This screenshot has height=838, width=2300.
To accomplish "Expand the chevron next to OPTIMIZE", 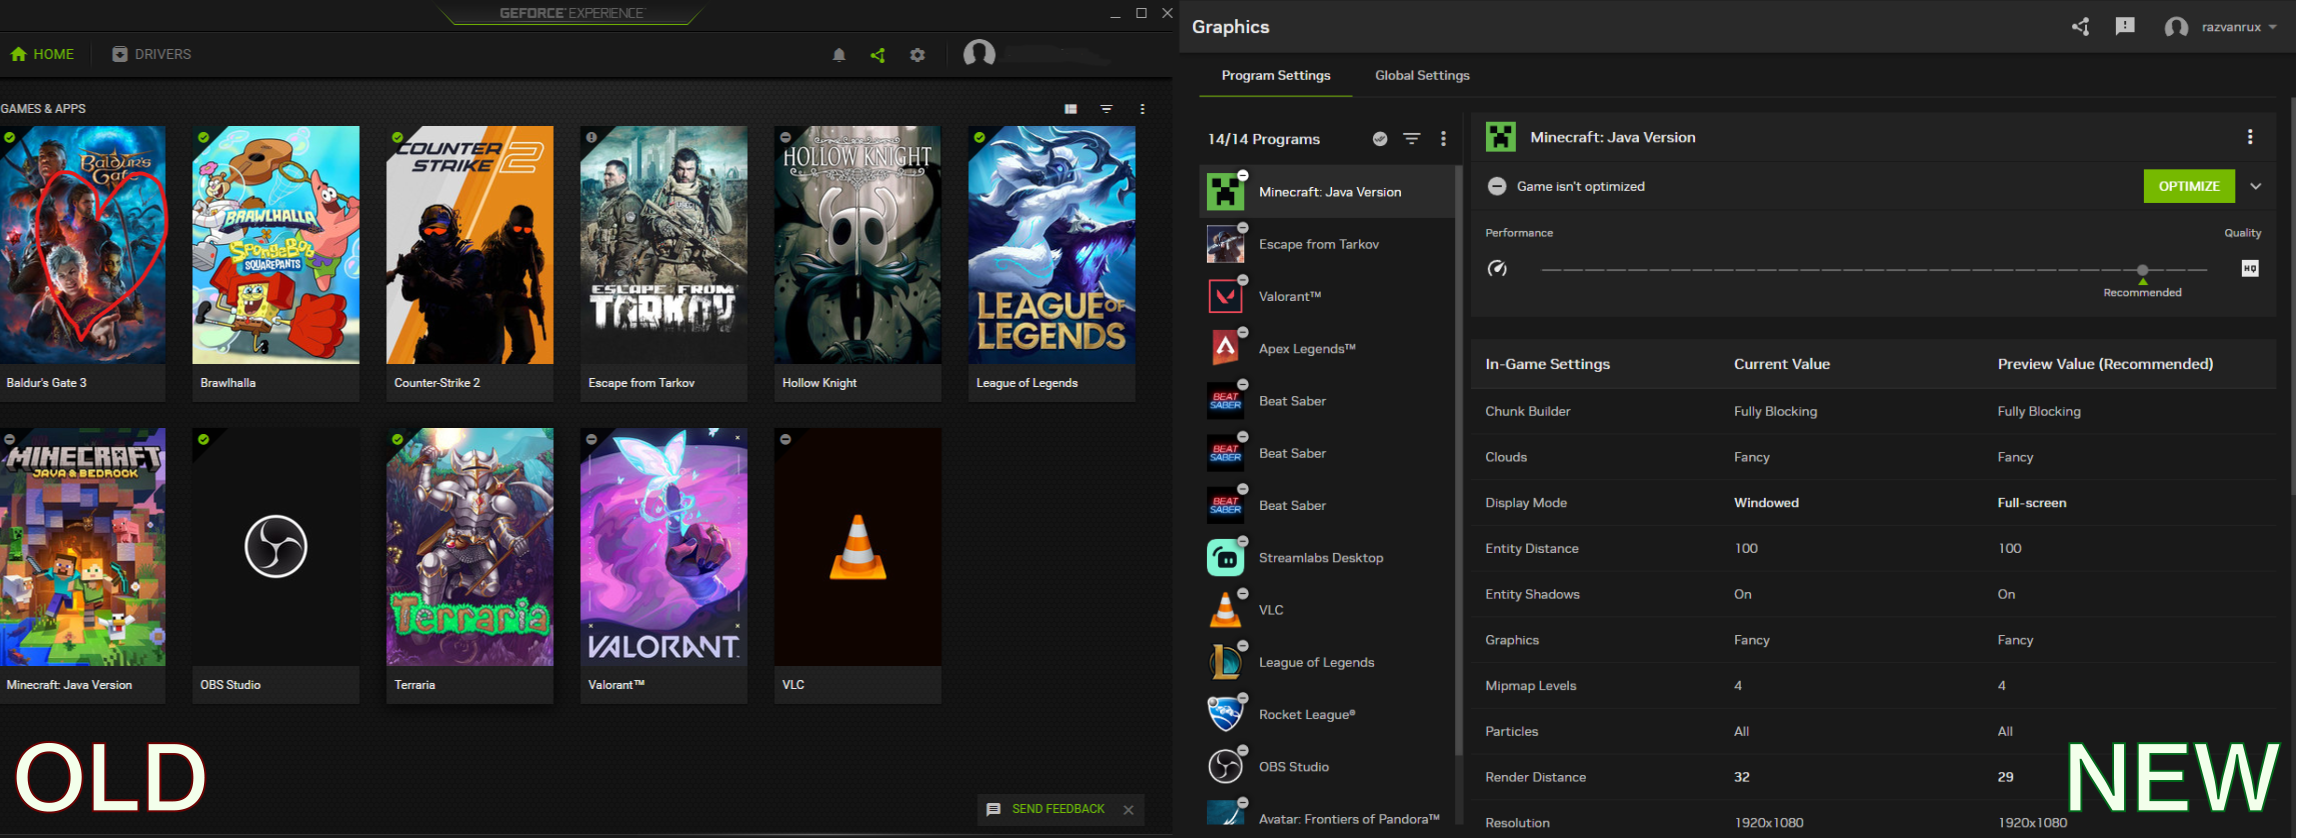I will (2256, 186).
